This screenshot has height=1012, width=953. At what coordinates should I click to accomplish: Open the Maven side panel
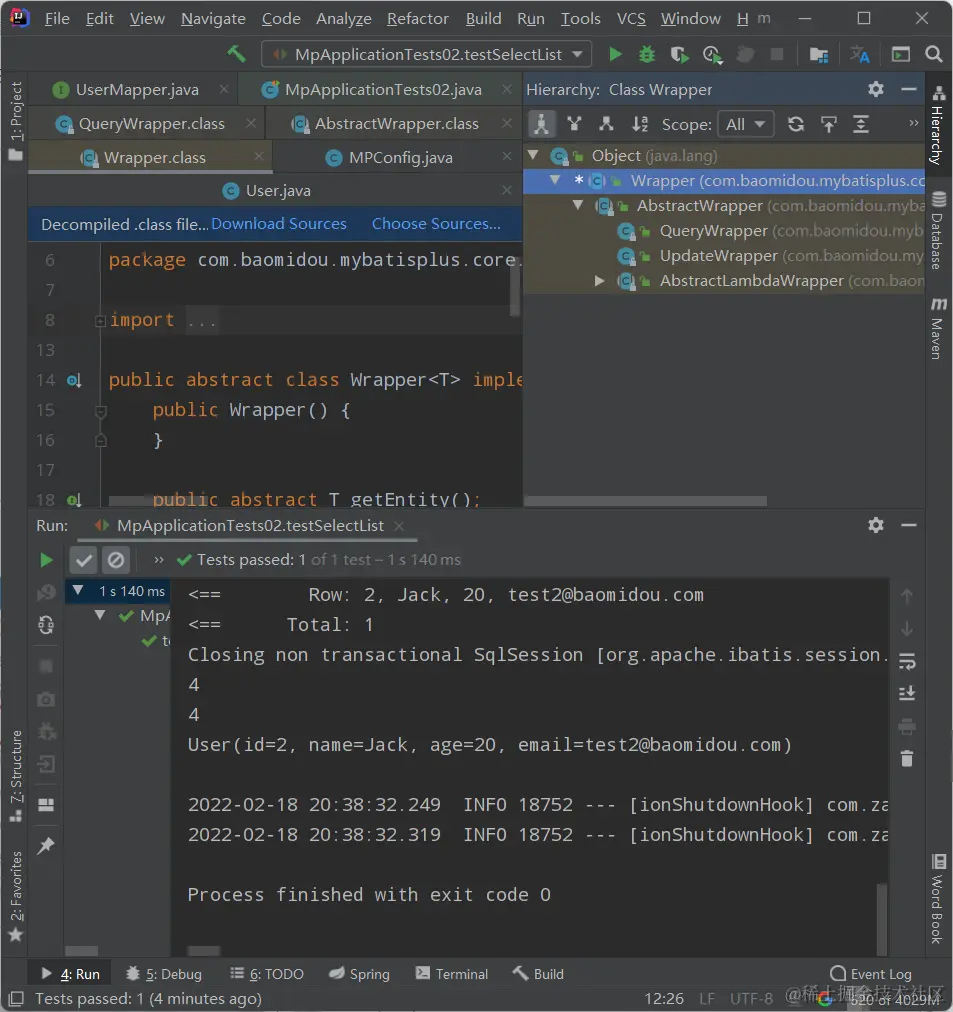(x=939, y=328)
